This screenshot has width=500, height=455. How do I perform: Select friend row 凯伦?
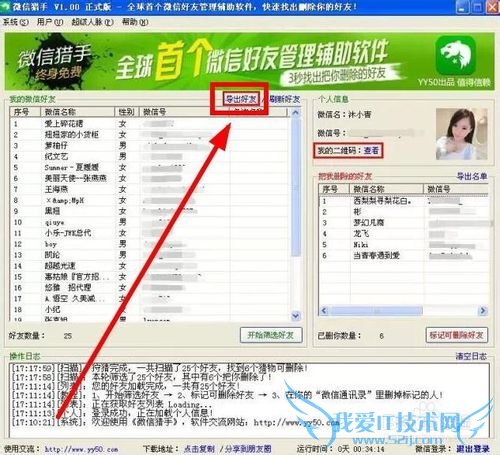150,255
